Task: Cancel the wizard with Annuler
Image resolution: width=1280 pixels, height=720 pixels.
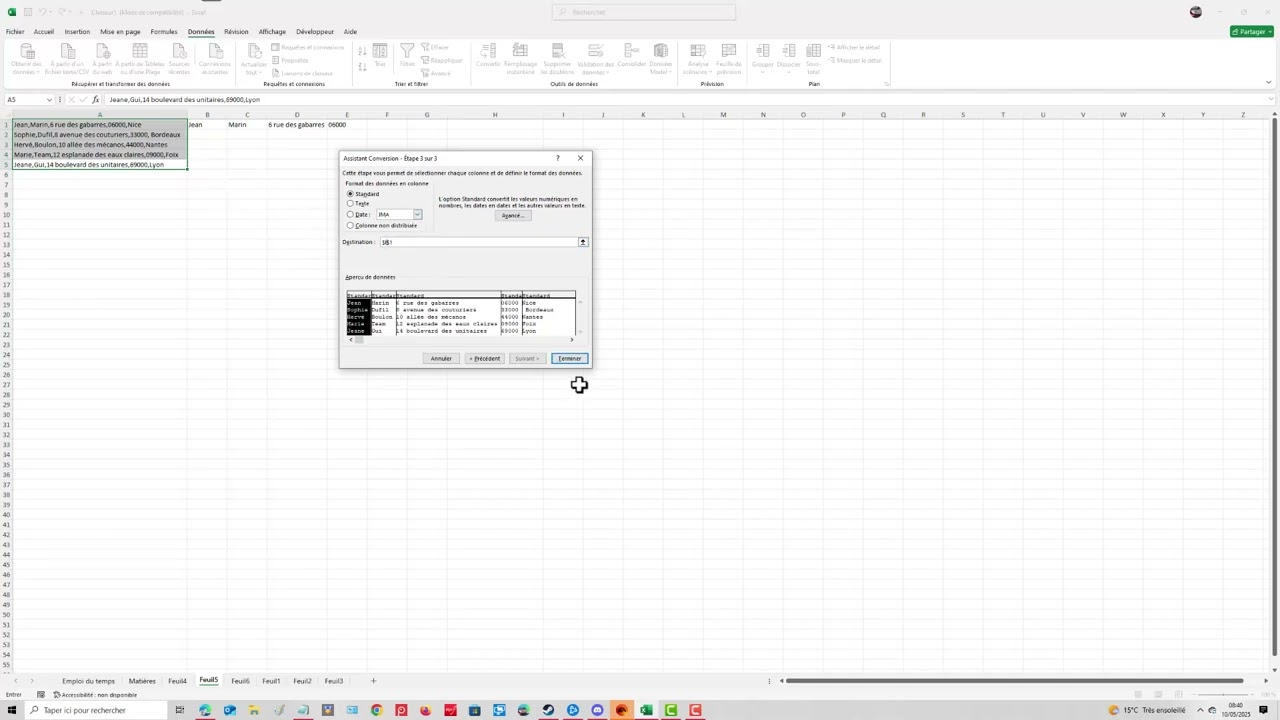Action: point(441,358)
